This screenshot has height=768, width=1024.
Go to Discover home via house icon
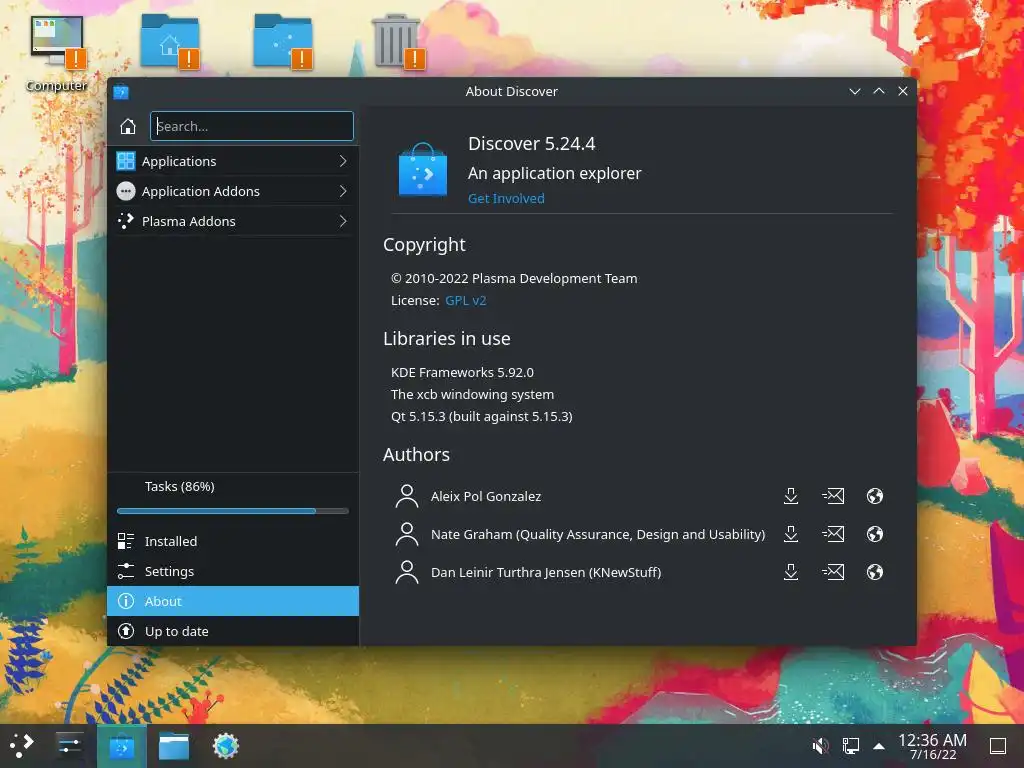coord(128,126)
